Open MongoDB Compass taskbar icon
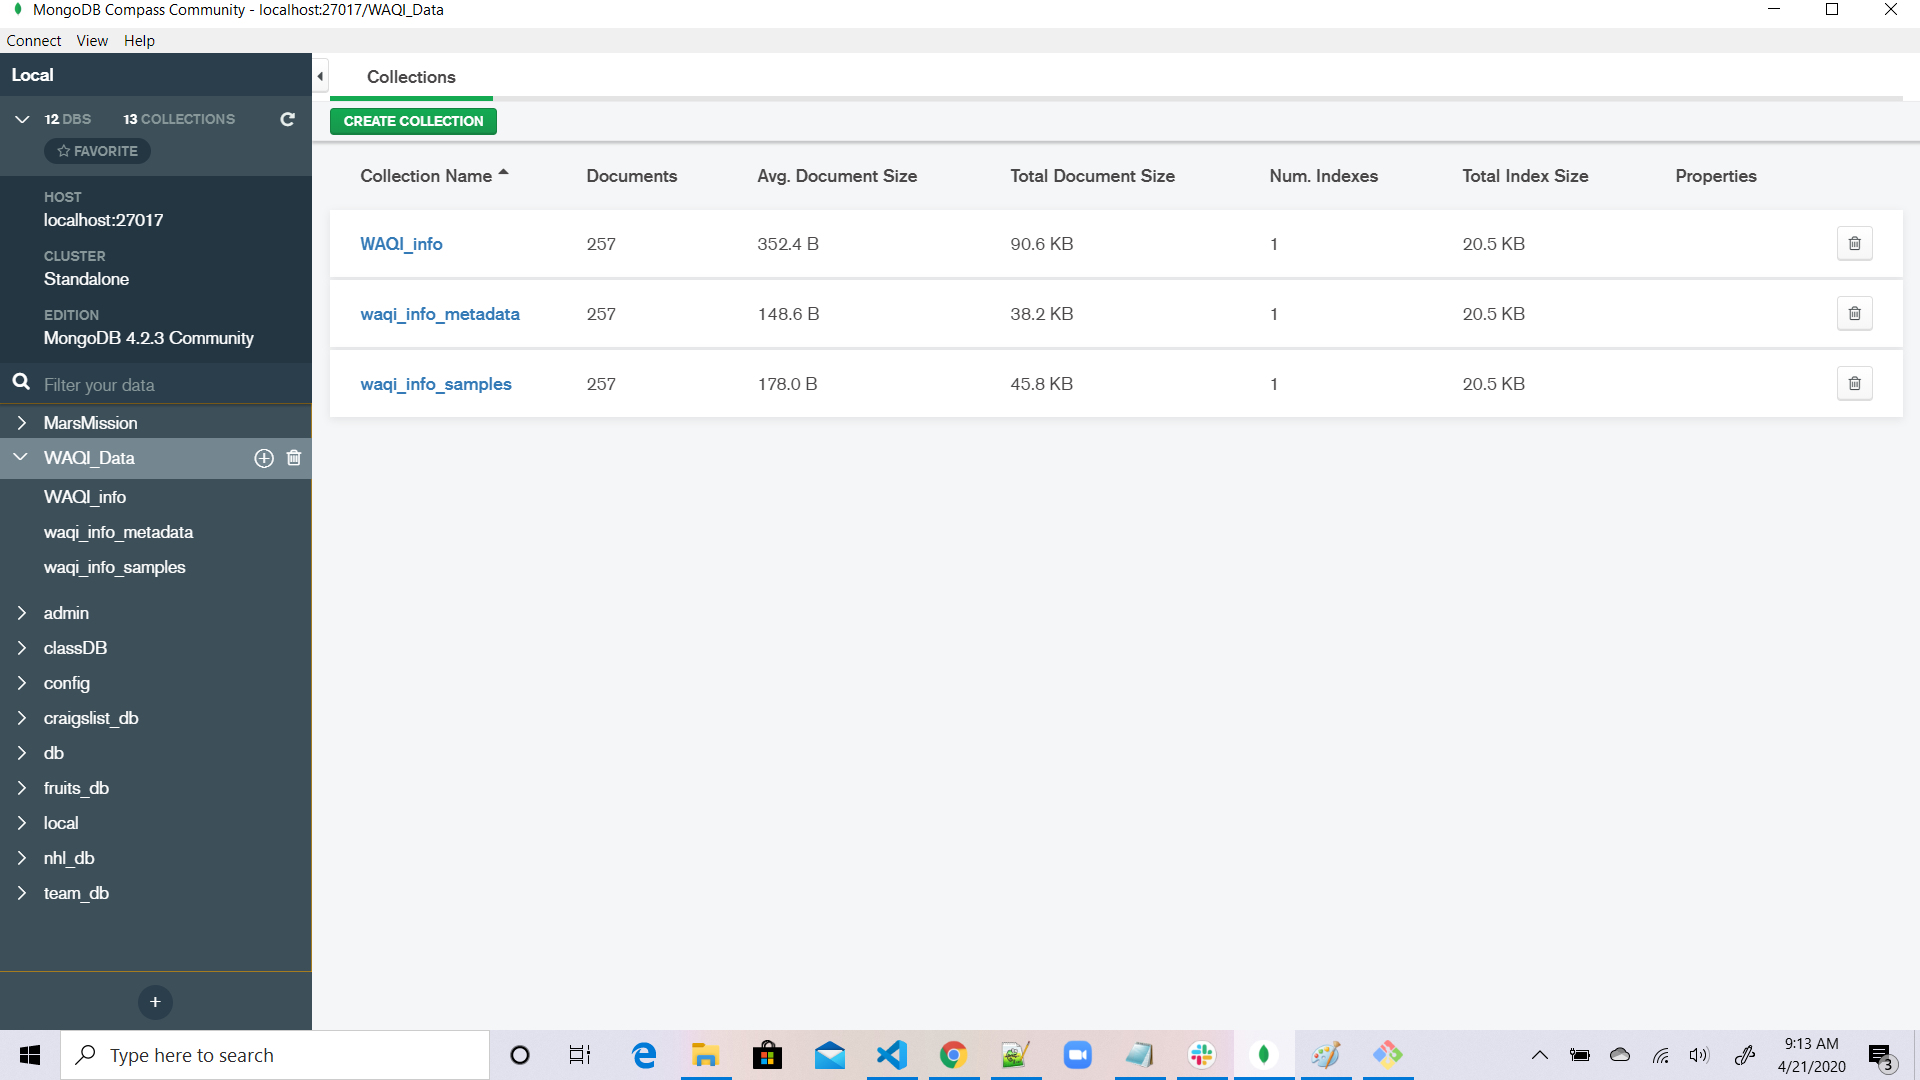1920x1080 pixels. click(x=1263, y=1055)
